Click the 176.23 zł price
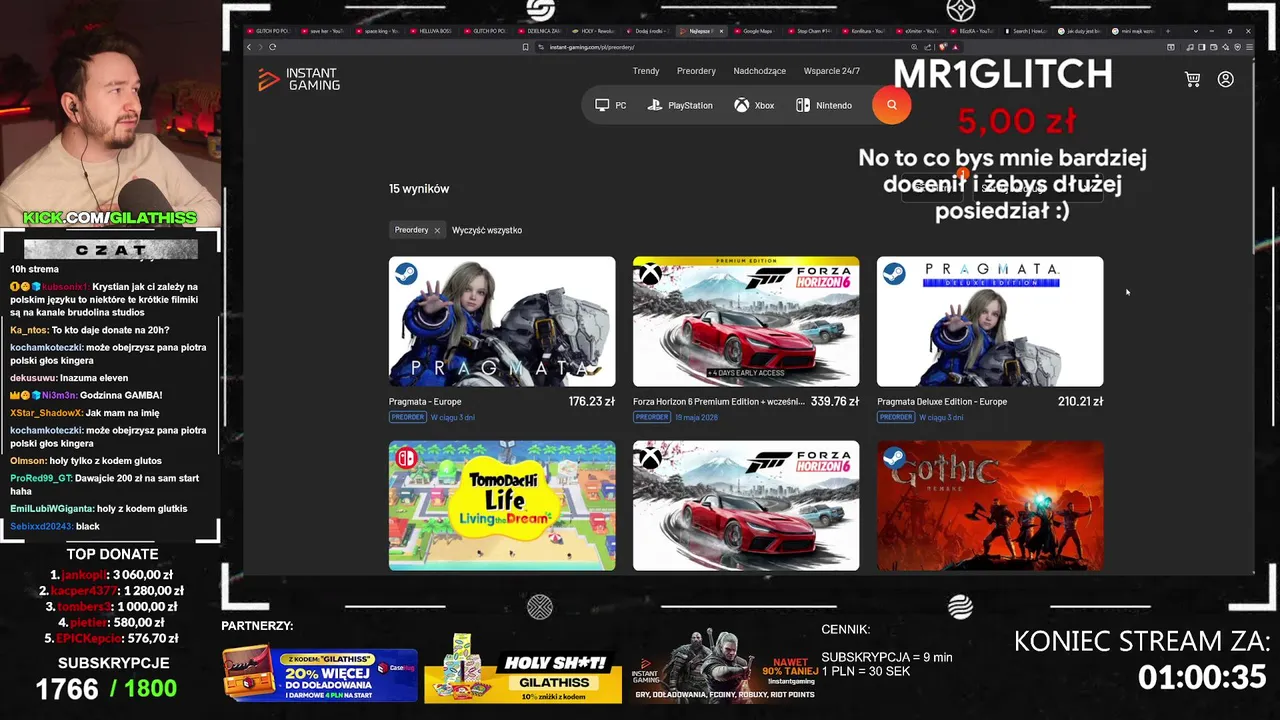1280x720 pixels. tap(592, 401)
